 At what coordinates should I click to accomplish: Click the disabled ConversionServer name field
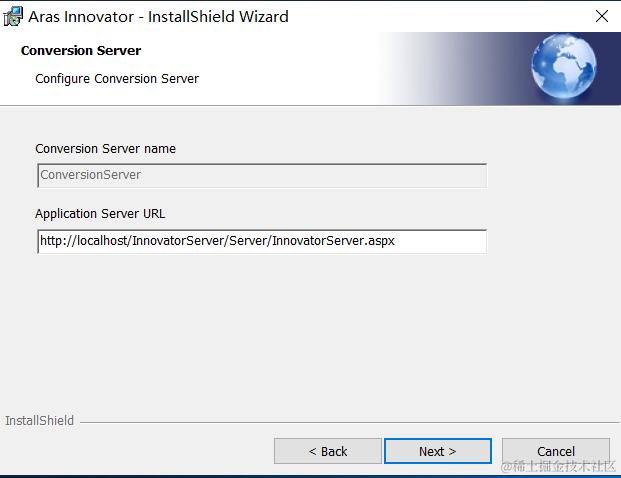click(262, 175)
